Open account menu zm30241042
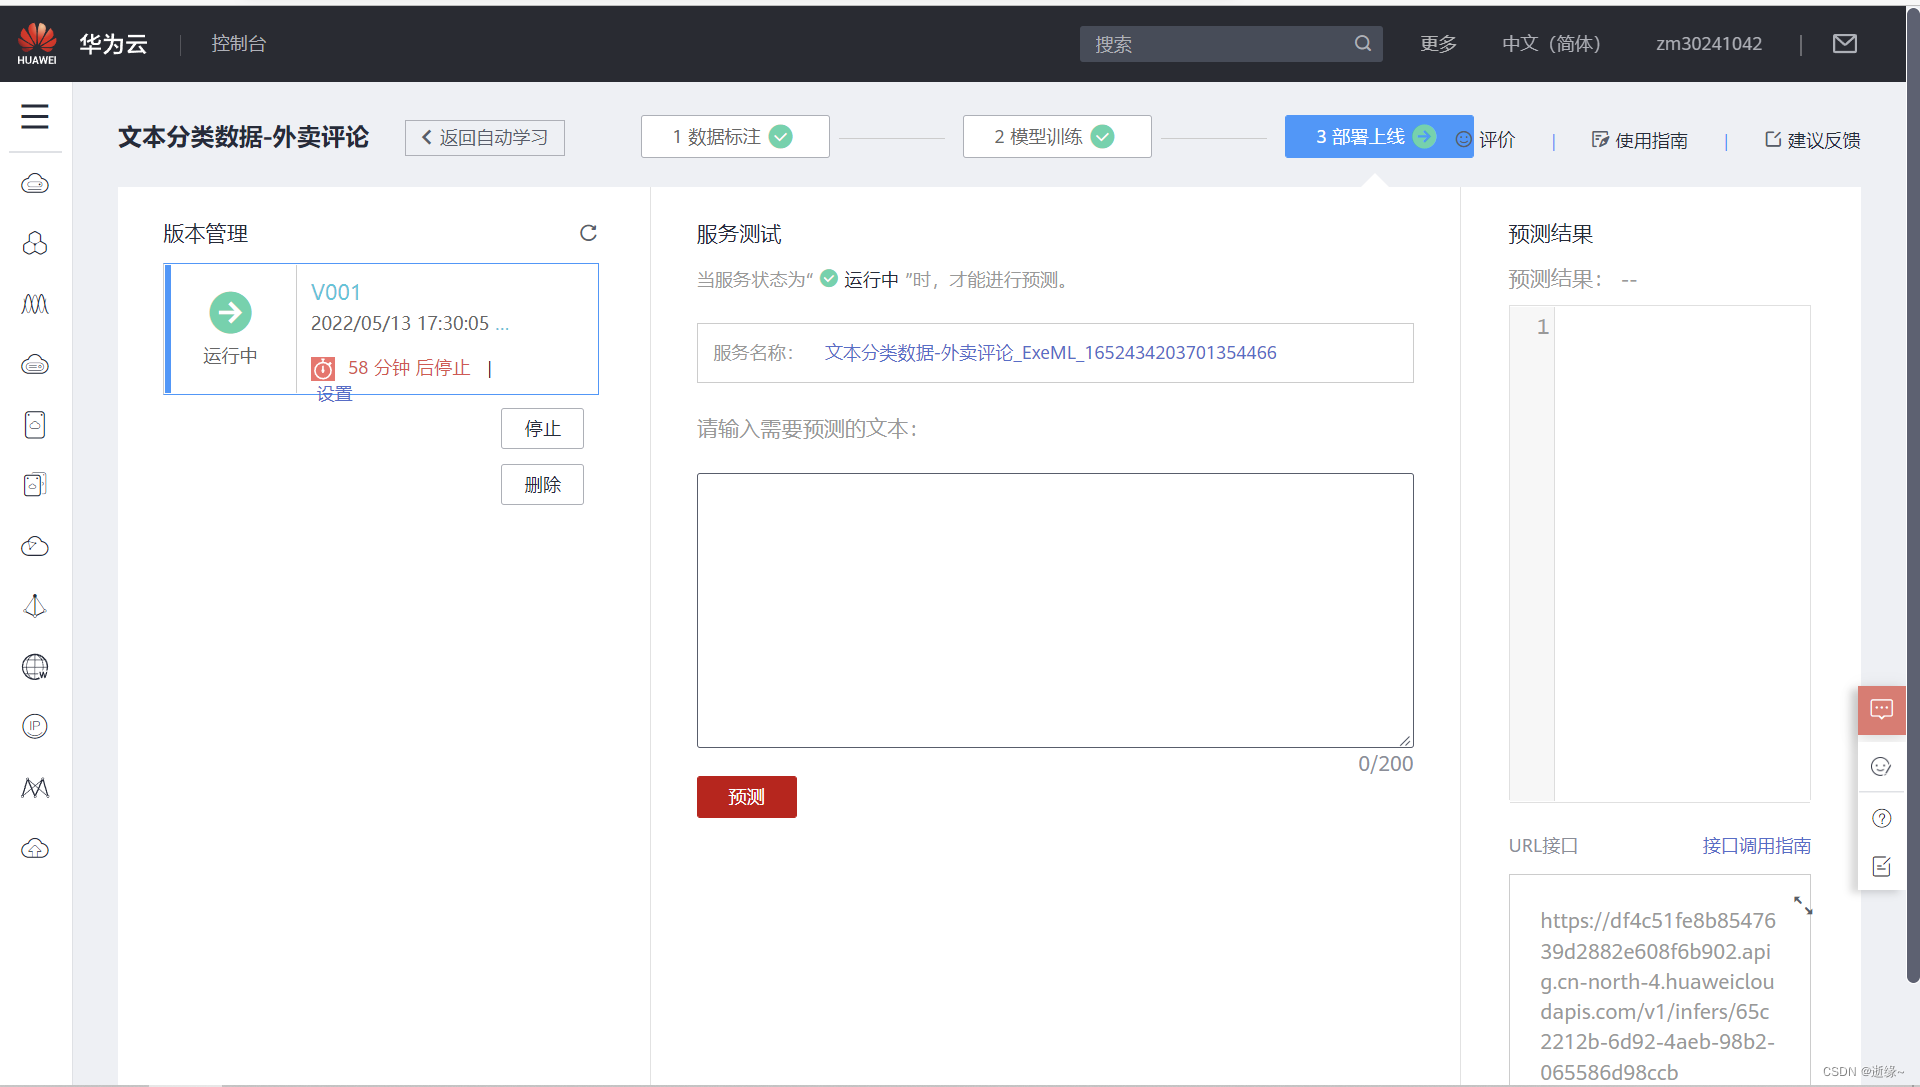 click(1709, 44)
